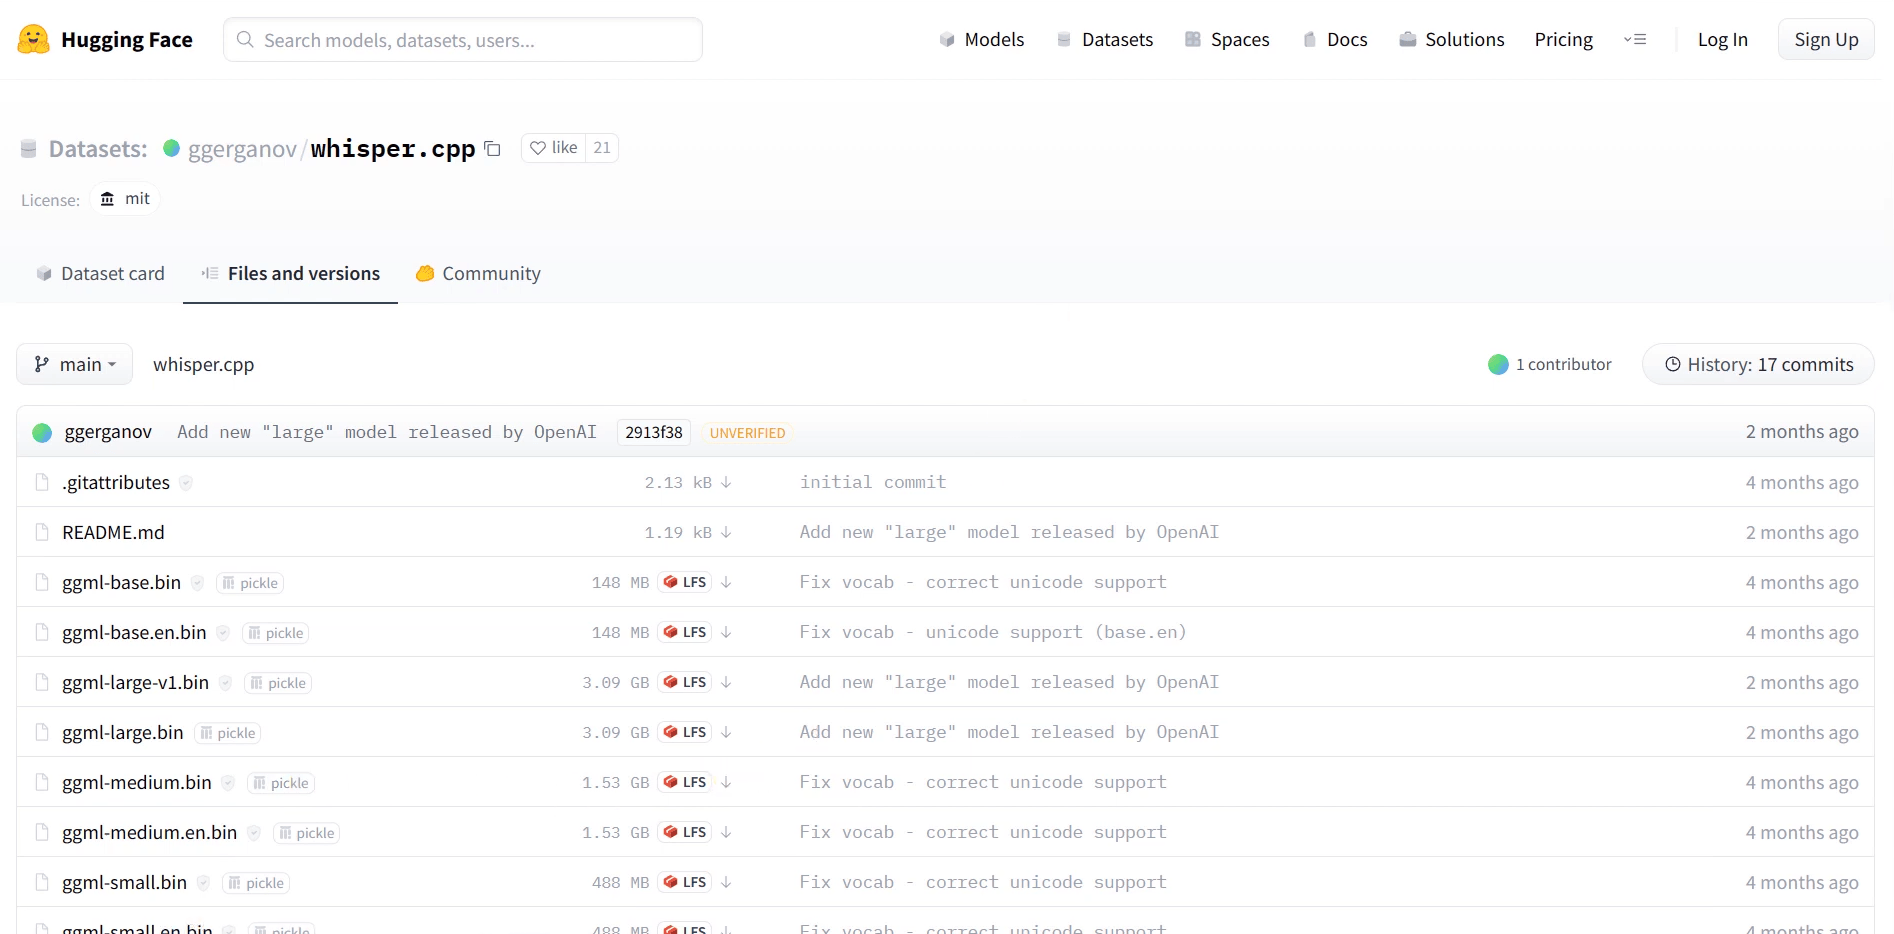
Task: Open the Solutions menu
Action: (1452, 39)
